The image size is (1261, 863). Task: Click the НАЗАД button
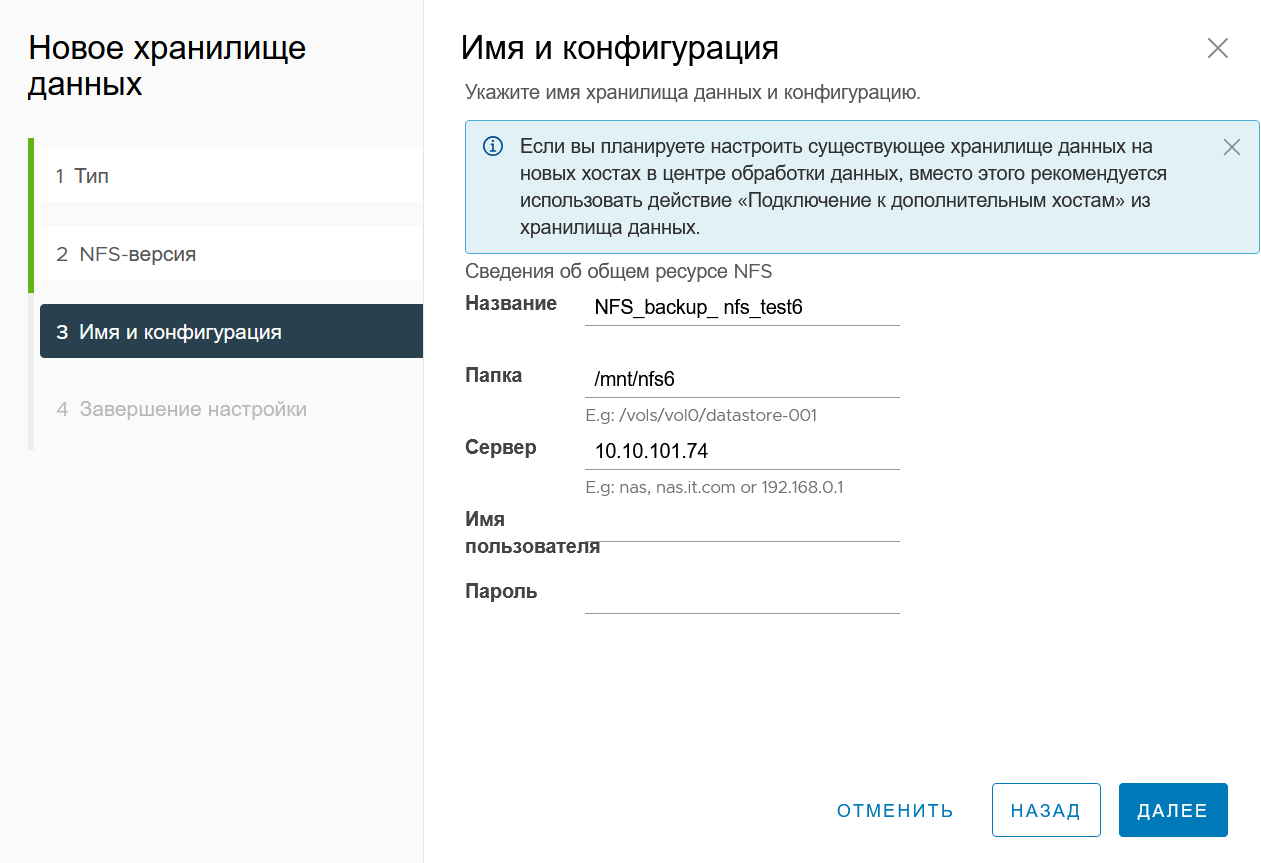coord(1046,810)
